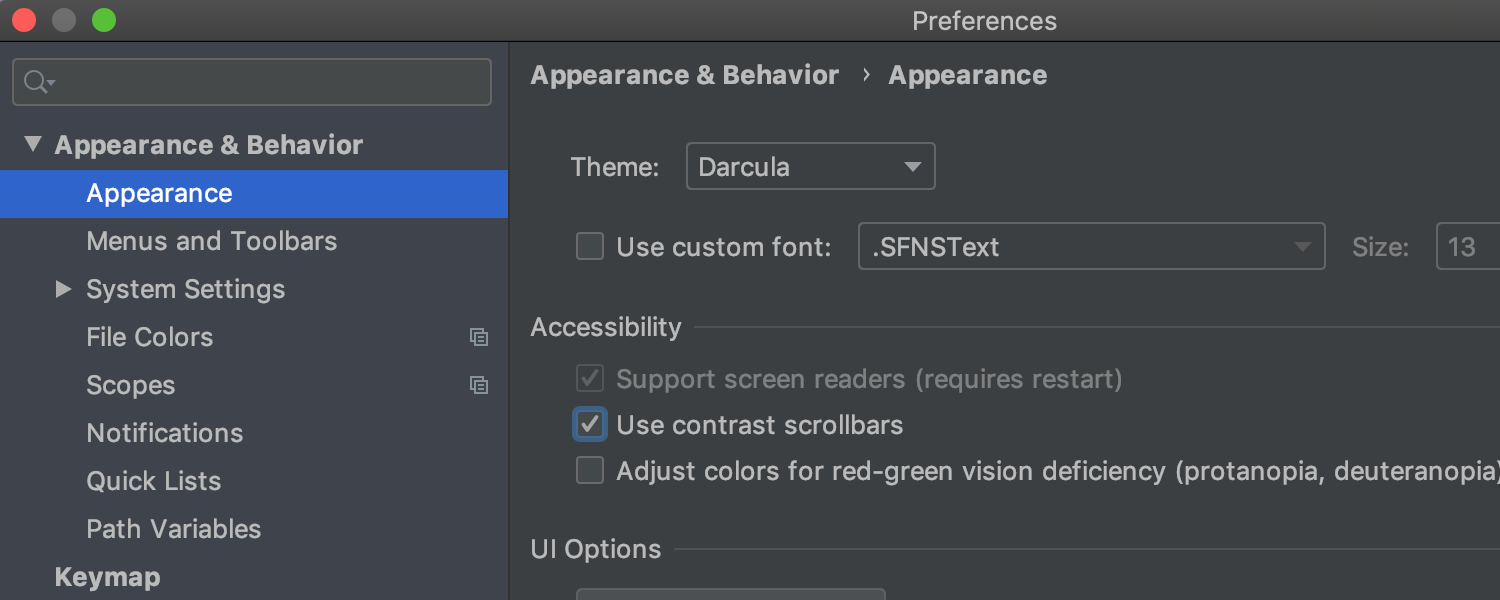The width and height of the screenshot is (1500, 600).
Task: Click the green window zoom button
Action: click(104, 20)
